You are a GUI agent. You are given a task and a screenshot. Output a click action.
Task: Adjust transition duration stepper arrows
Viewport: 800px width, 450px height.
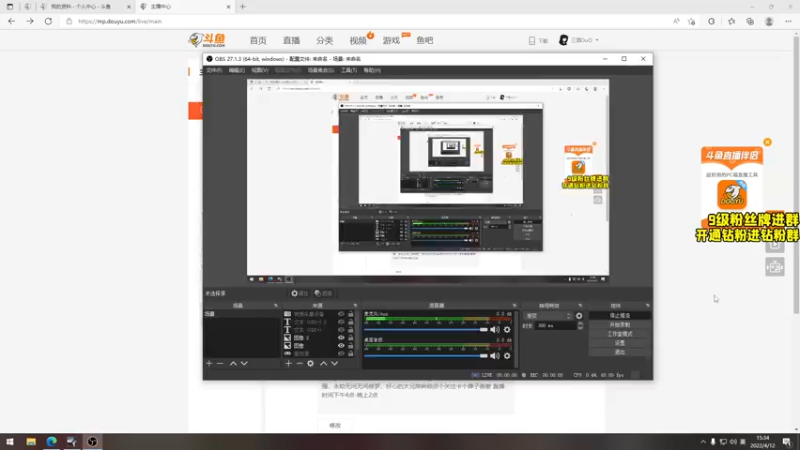pyautogui.click(x=580, y=326)
